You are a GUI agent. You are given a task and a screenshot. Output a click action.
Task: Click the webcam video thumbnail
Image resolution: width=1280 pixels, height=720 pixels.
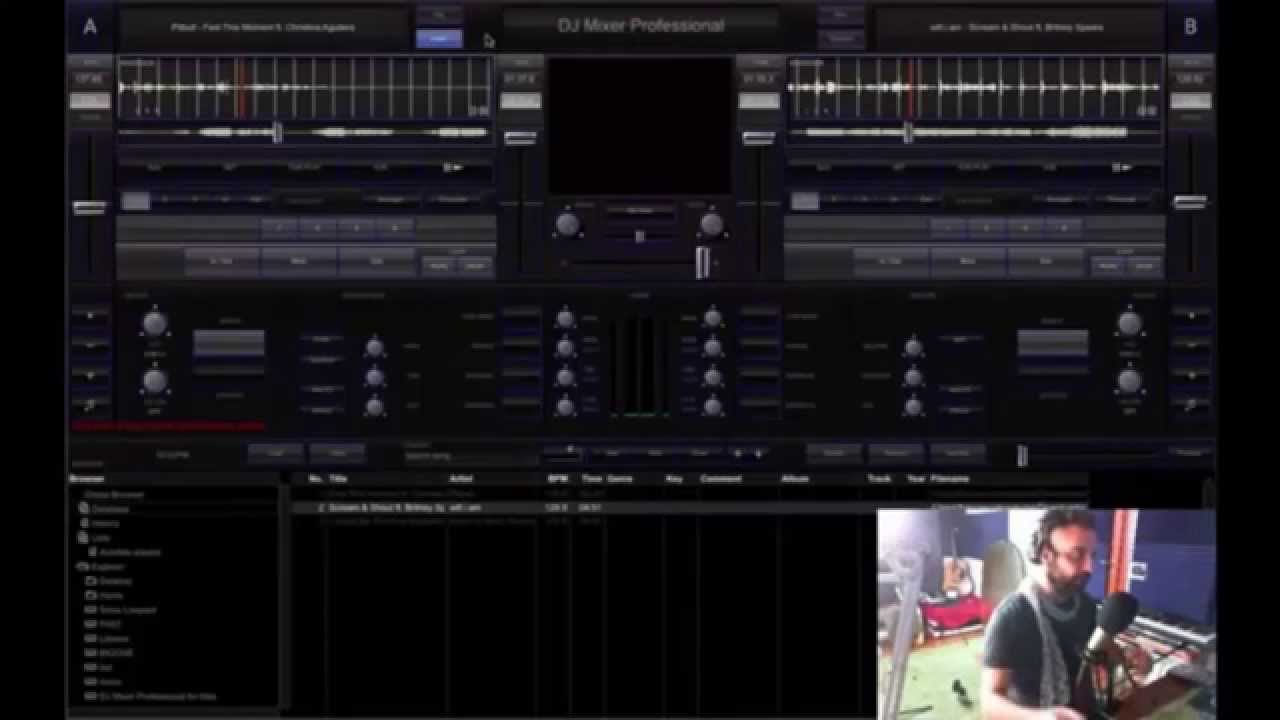(x=1047, y=614)
